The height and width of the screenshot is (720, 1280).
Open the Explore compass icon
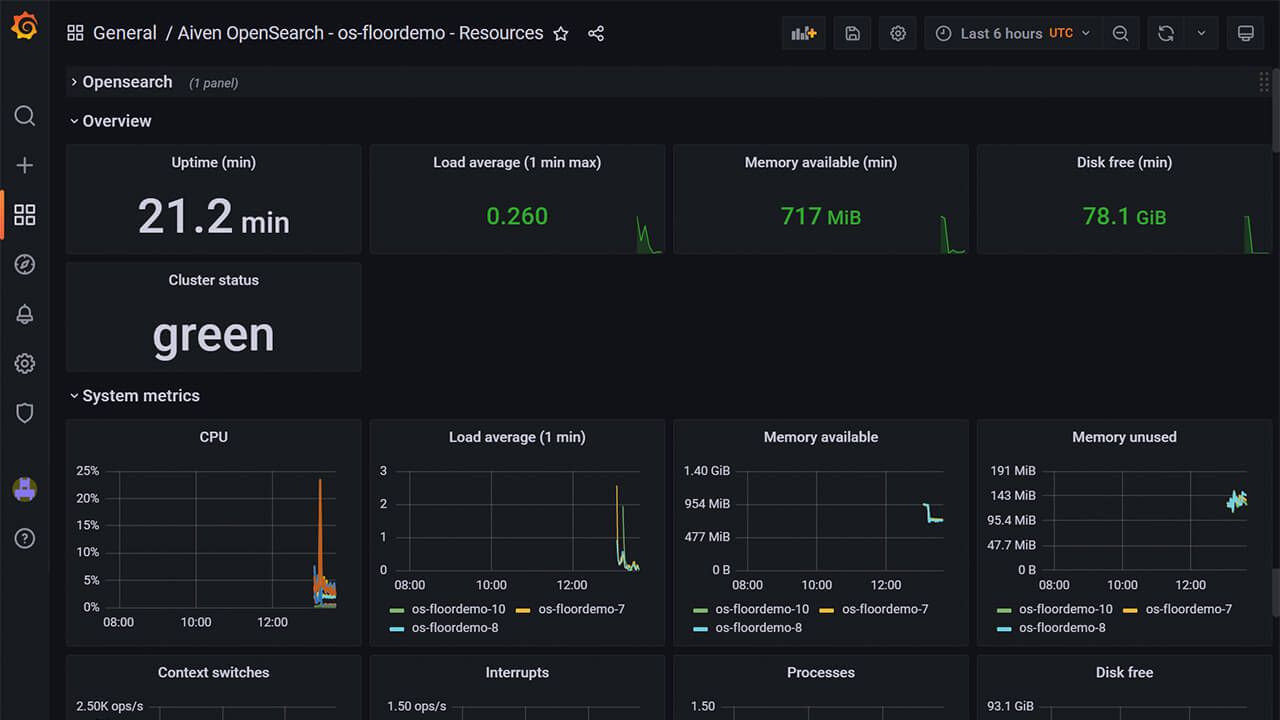25,264
